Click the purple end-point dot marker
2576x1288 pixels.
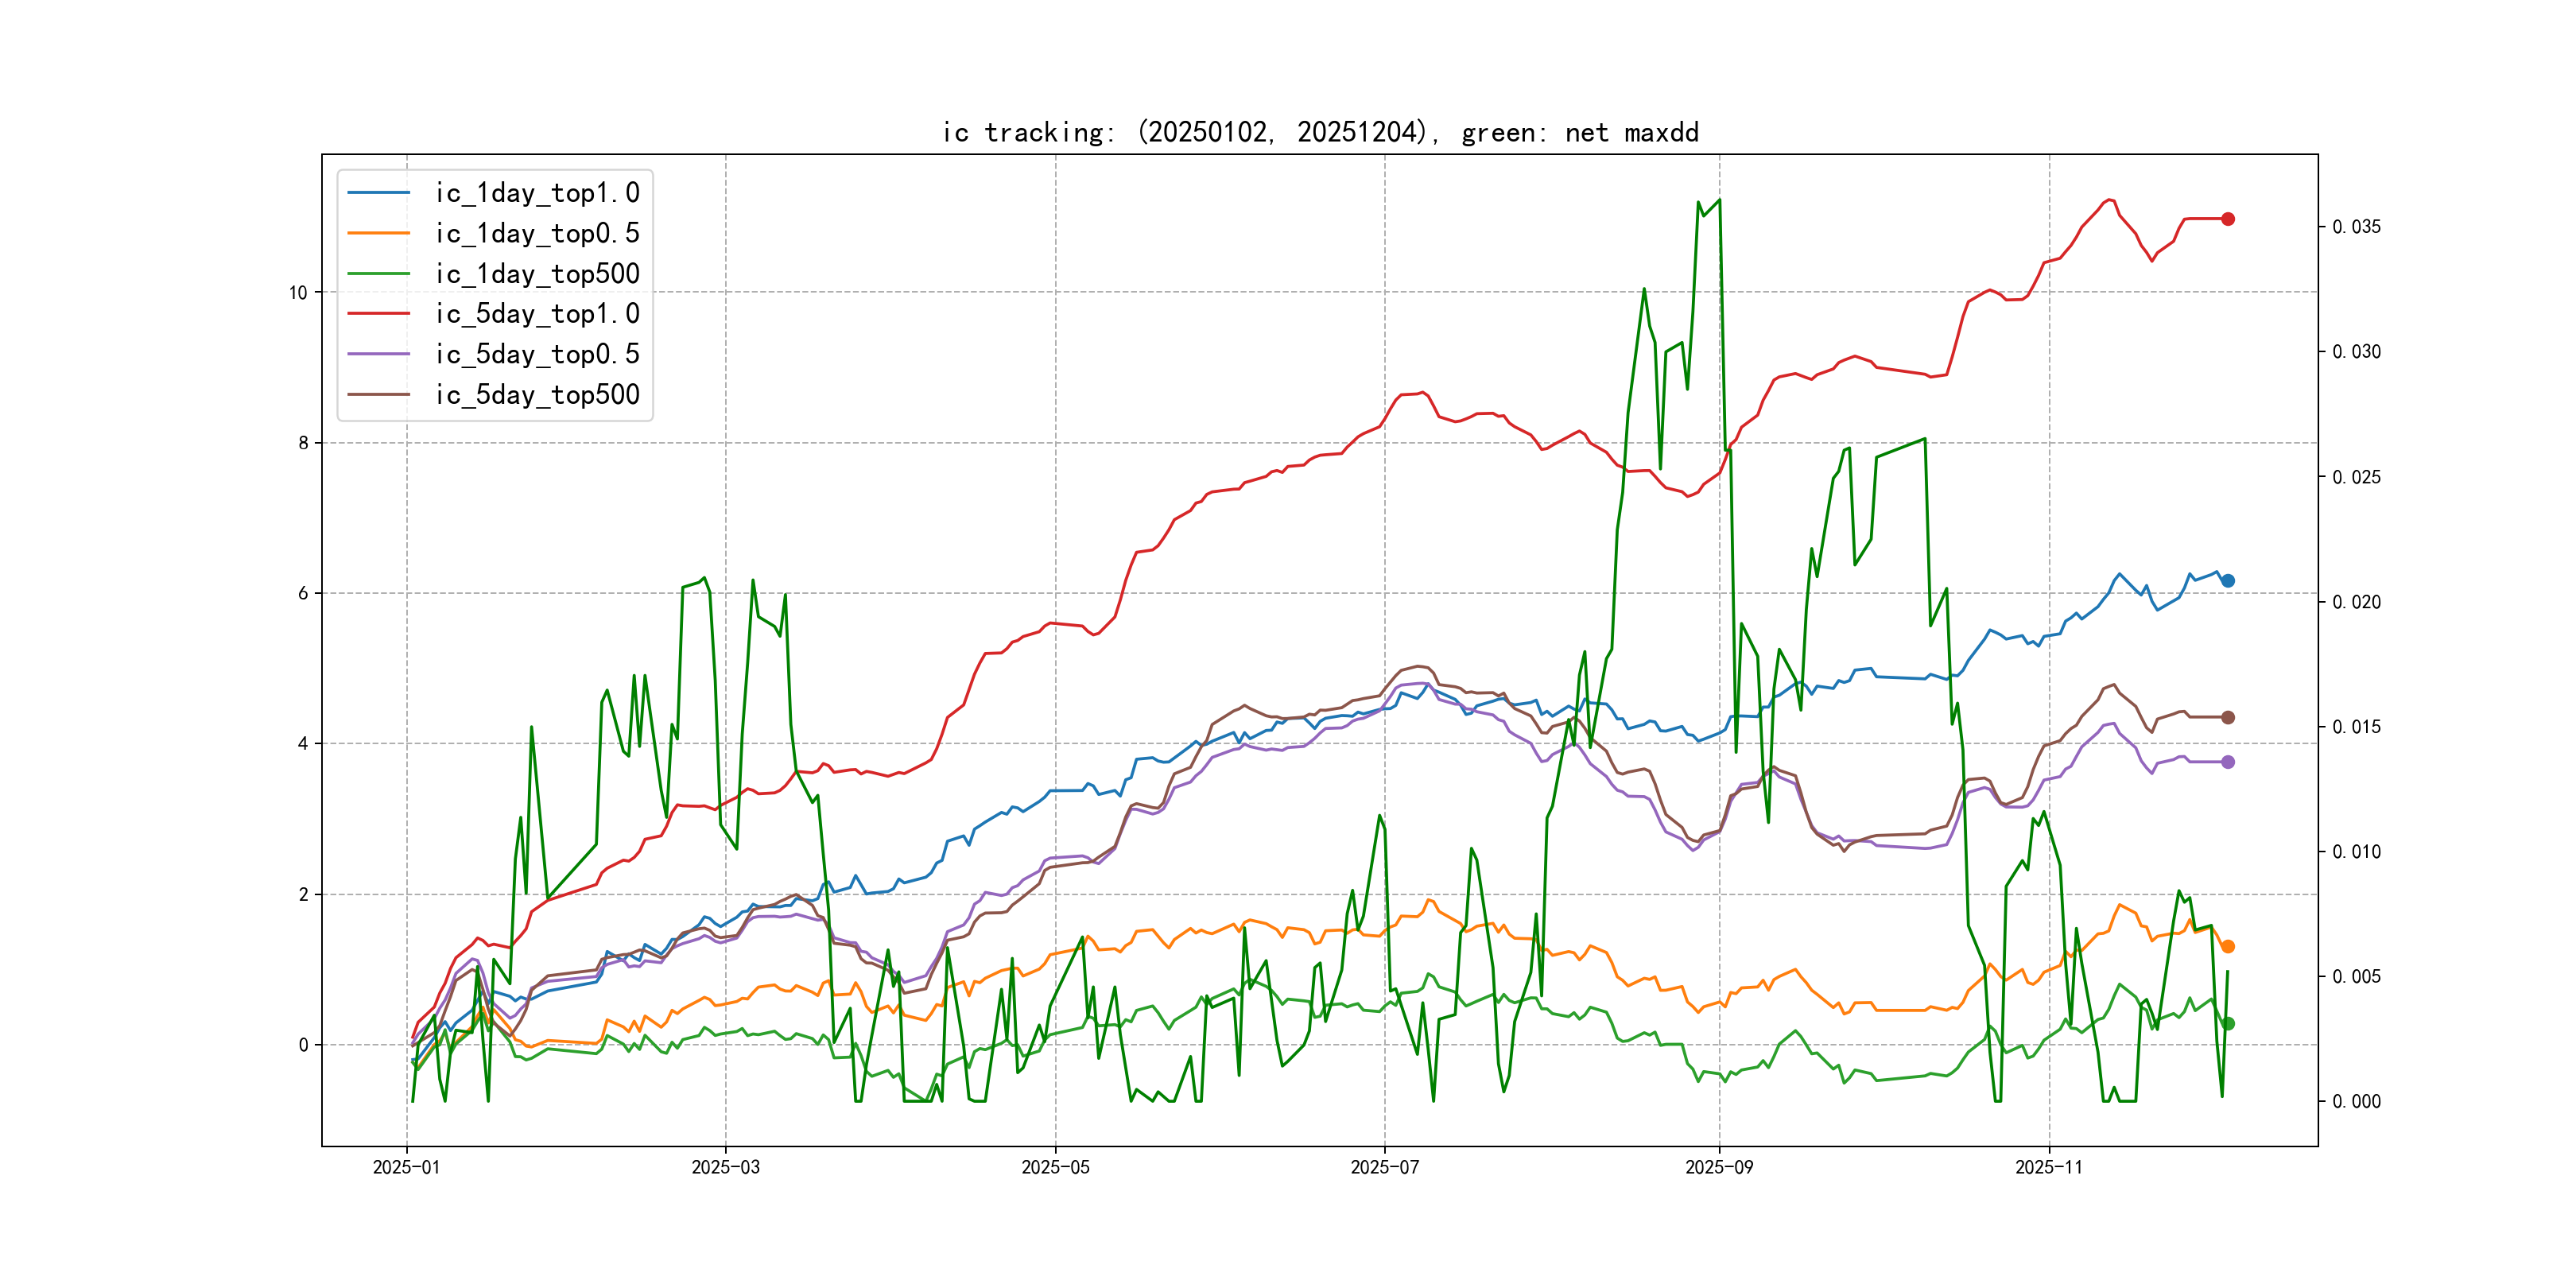click(x=2228, y=762)
